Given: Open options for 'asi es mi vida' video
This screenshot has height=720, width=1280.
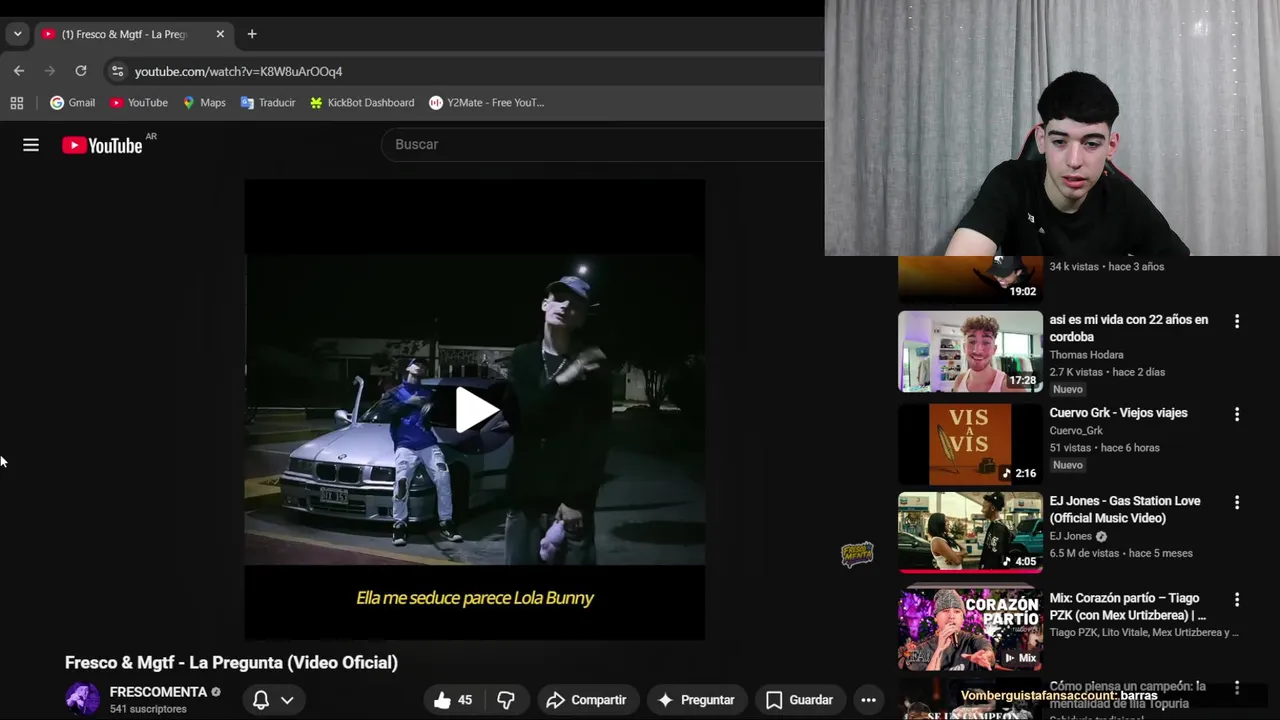Looking at the screenshot, I should coord(1237,321).
